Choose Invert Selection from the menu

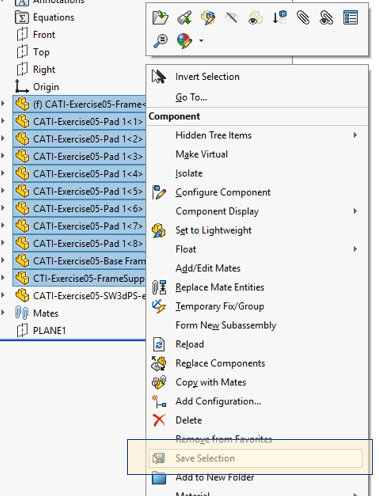click(x=257, y=77)
